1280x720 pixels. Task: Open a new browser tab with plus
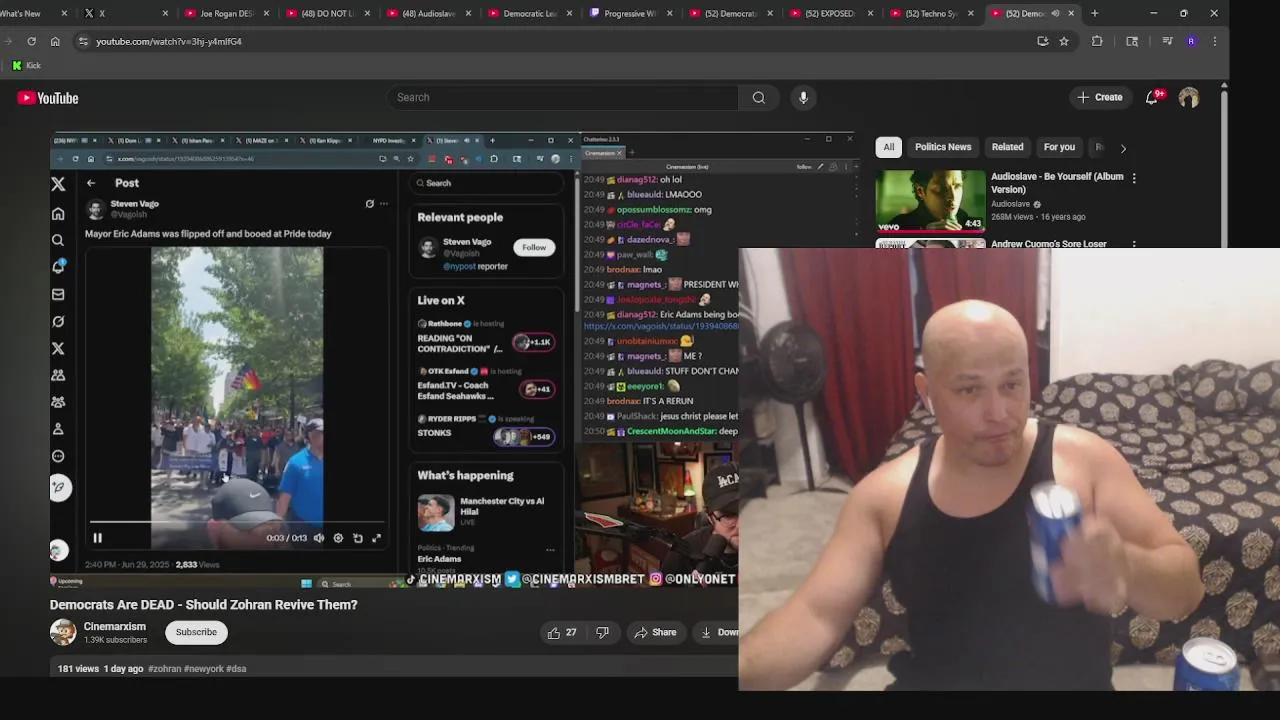(x=1094, y=13)
